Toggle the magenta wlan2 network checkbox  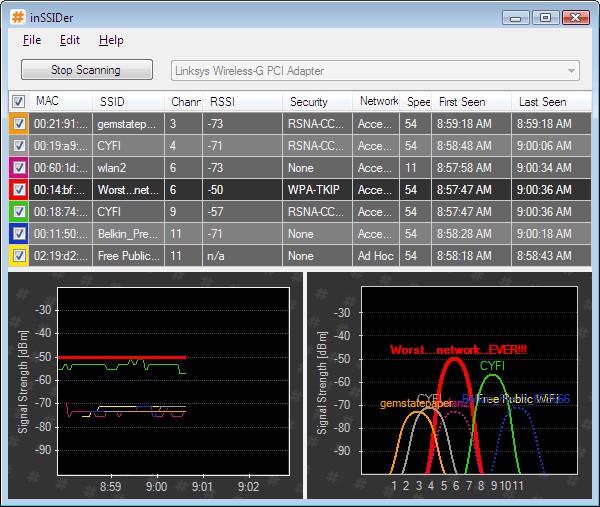[18, 167]
